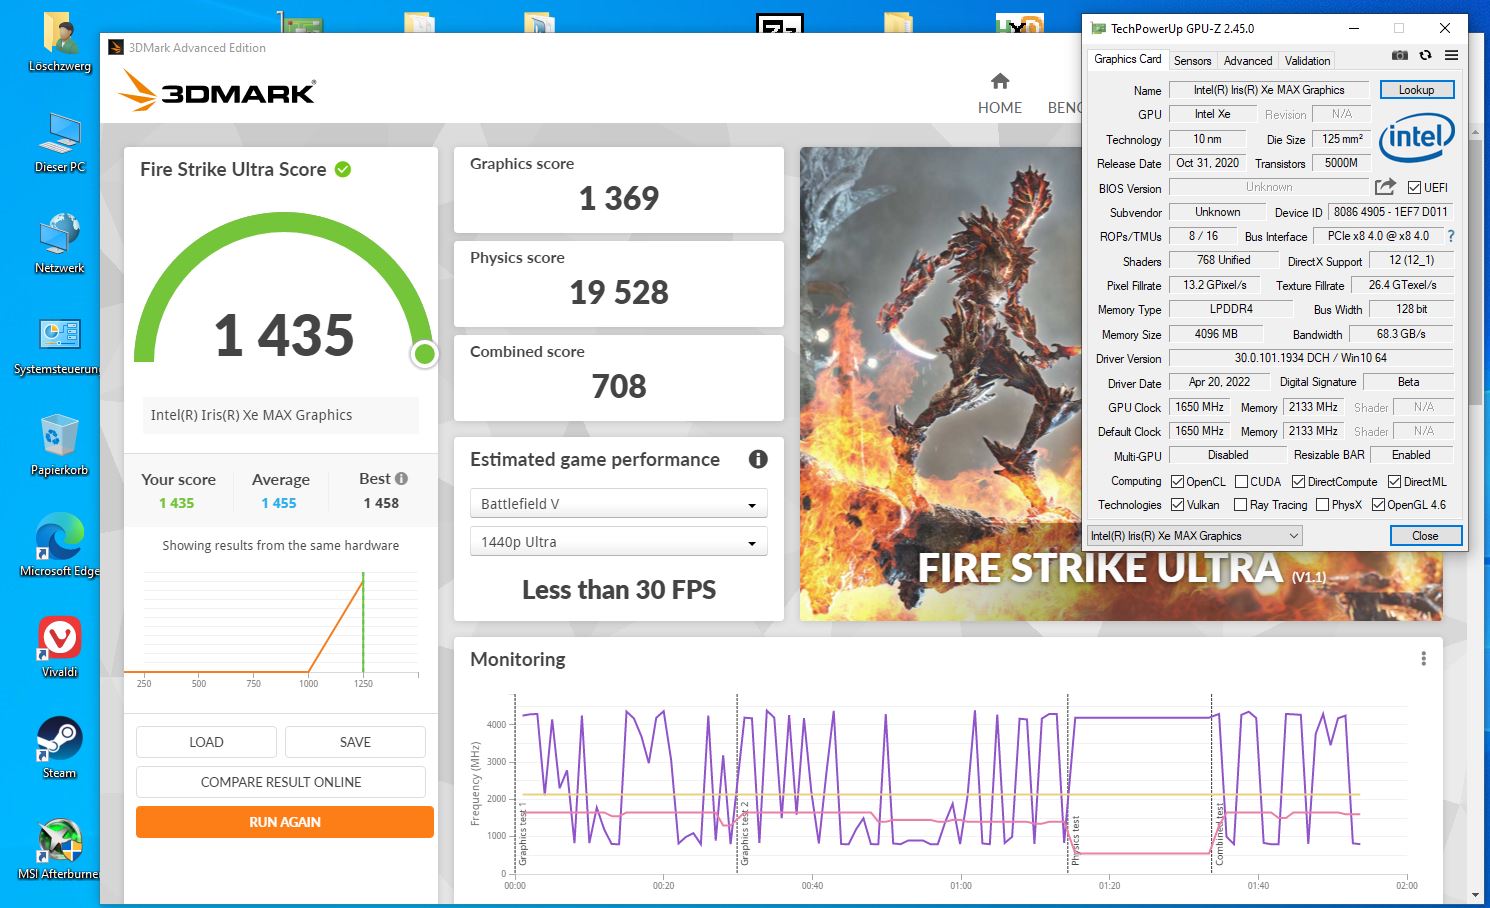
Task: Click the Physics test marker in Monitoring chart
Action: tap(1070, 785)
